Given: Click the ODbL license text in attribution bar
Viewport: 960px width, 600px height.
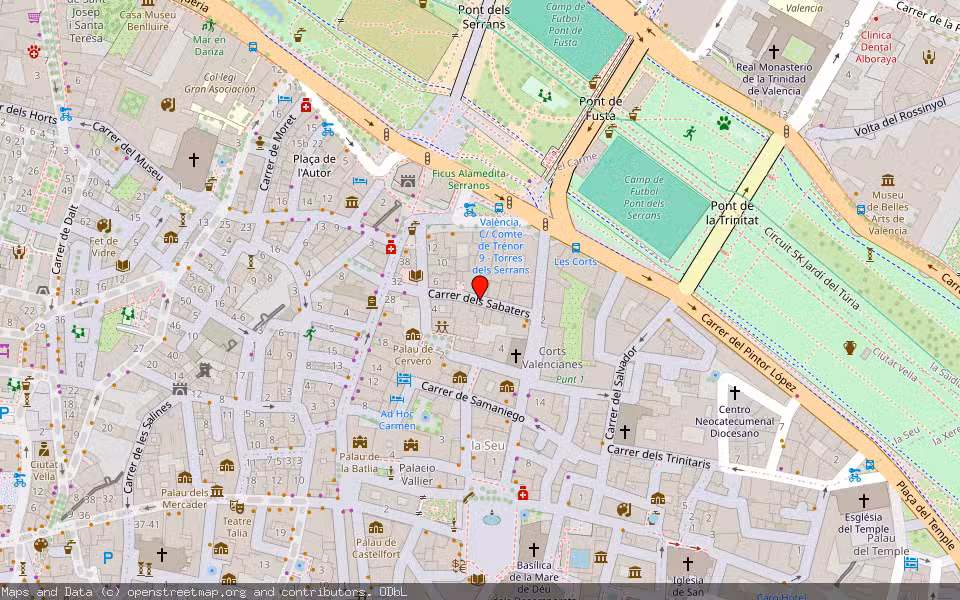Looking at the screenshot, I should tap(393, 591).
